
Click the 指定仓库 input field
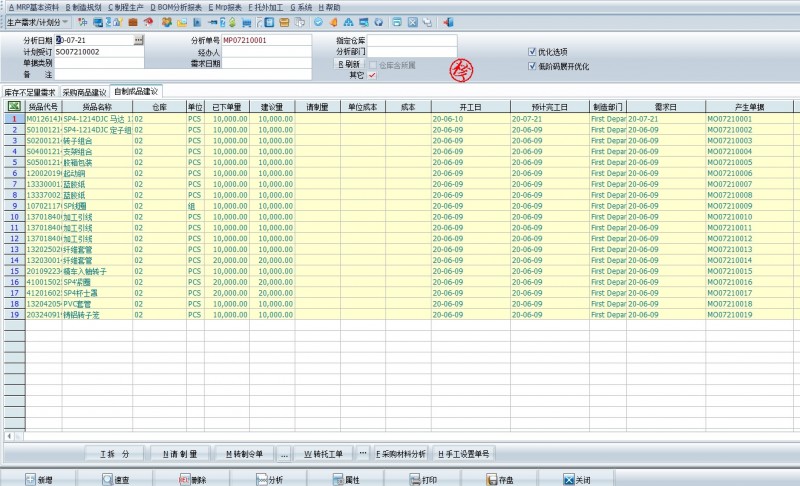[x=412, y=40]
